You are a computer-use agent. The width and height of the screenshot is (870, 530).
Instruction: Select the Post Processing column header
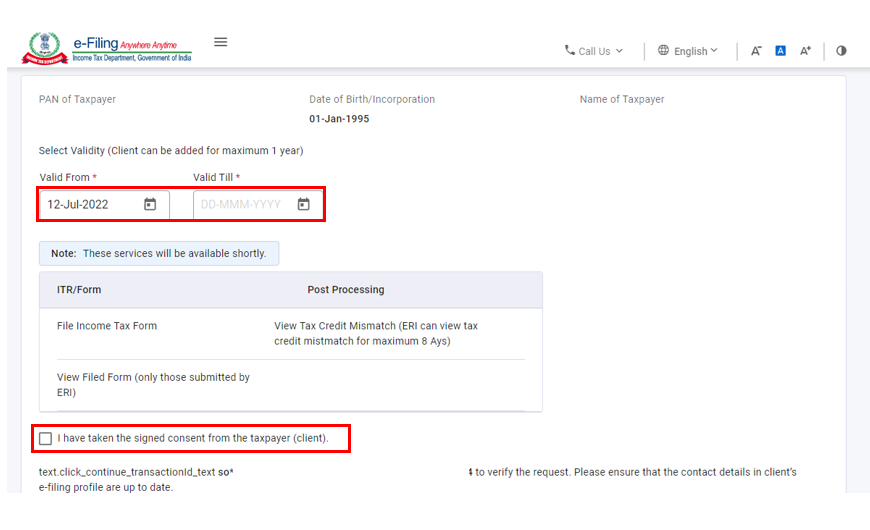345,290
